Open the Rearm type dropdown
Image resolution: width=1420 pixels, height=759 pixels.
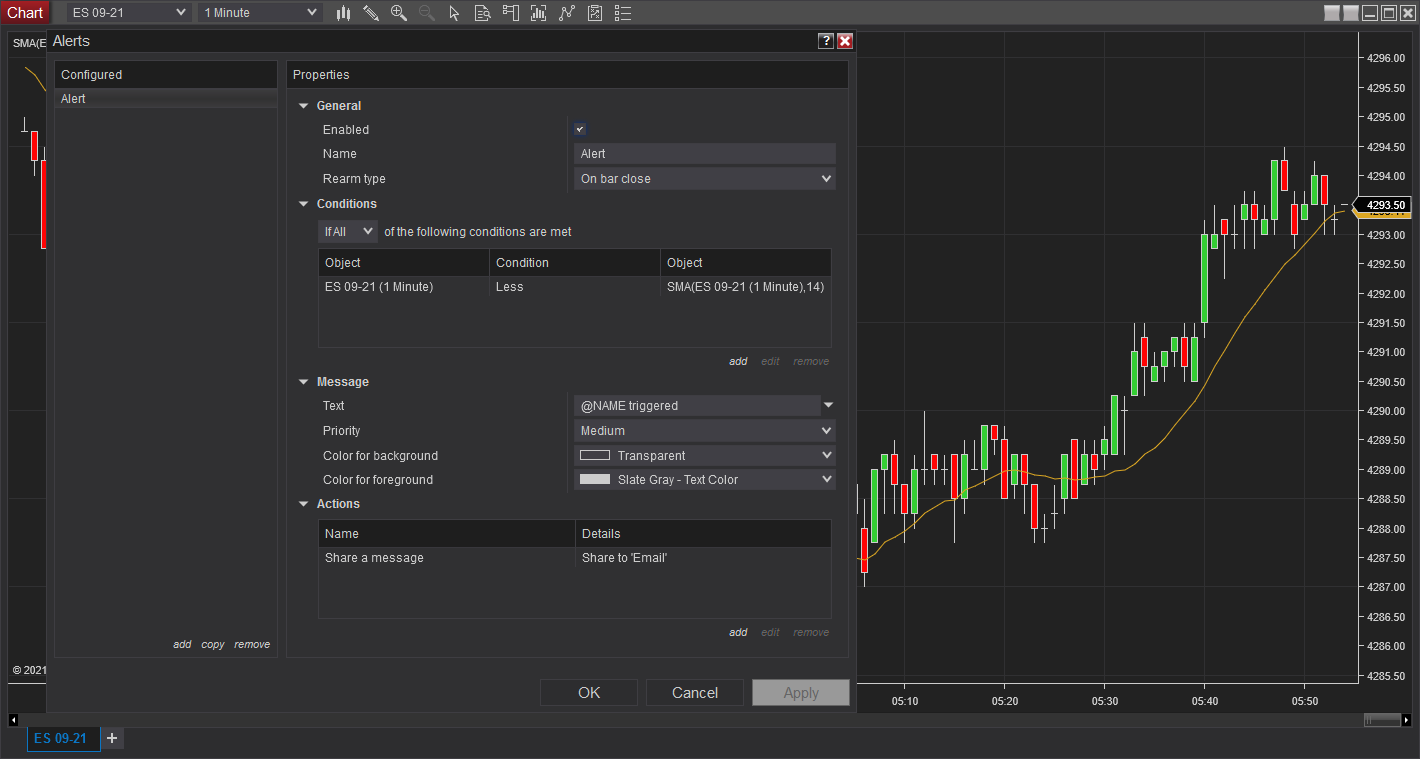click(x=705, y=179)
